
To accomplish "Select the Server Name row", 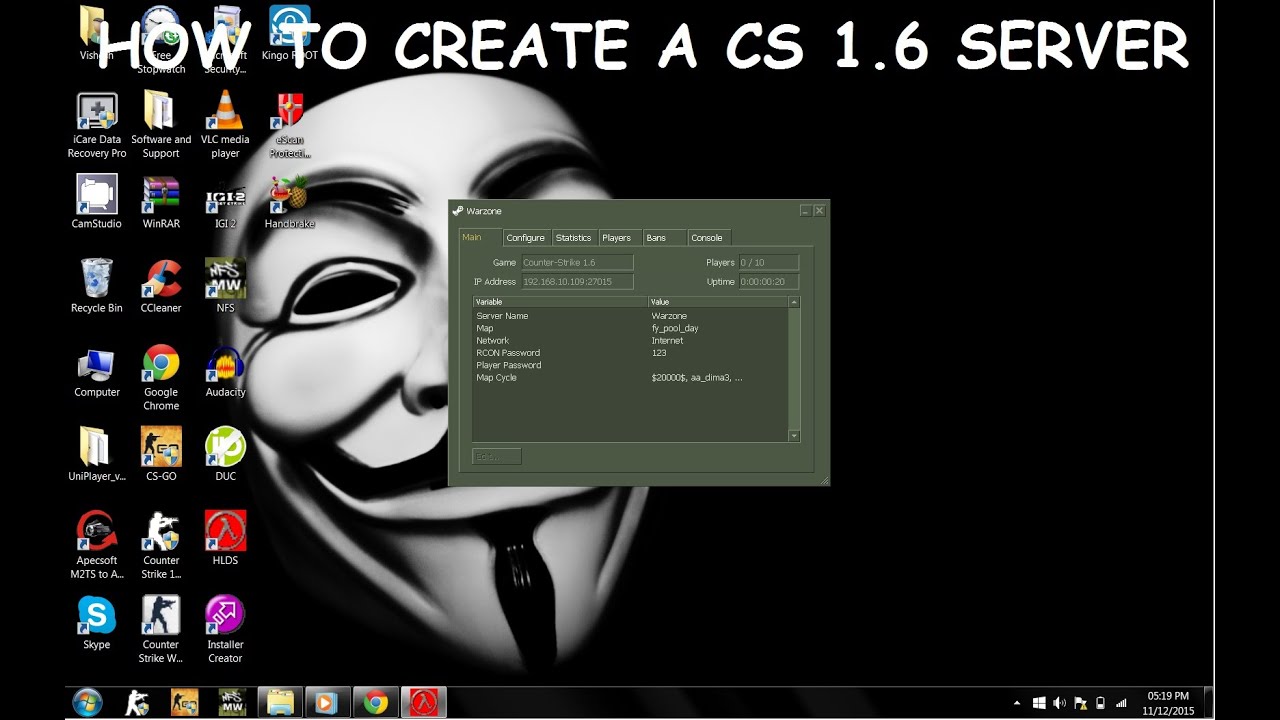I will coord(630,316).
